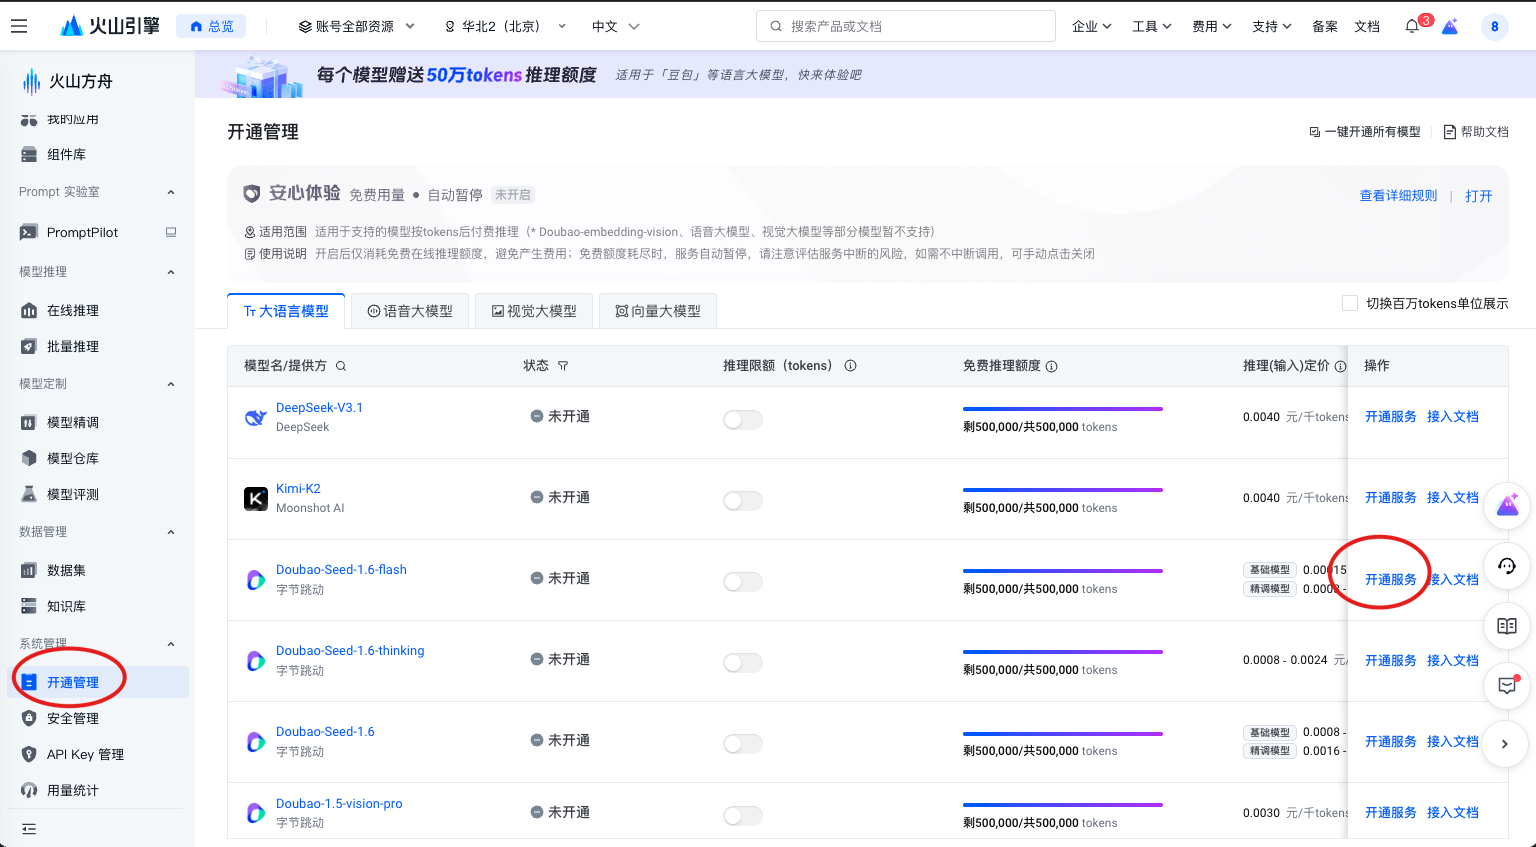Screen dimensions: 1536x847
Task: Click the 数据集 sidebar icon
Action: click(x=29, y=570)
